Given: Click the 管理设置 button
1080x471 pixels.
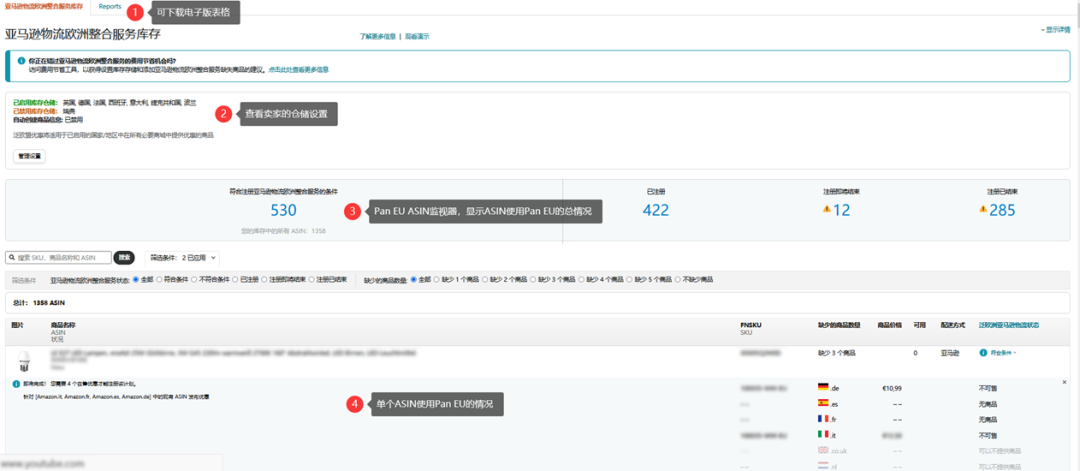Looking at the screenshot, I should (x=30, y=156).
